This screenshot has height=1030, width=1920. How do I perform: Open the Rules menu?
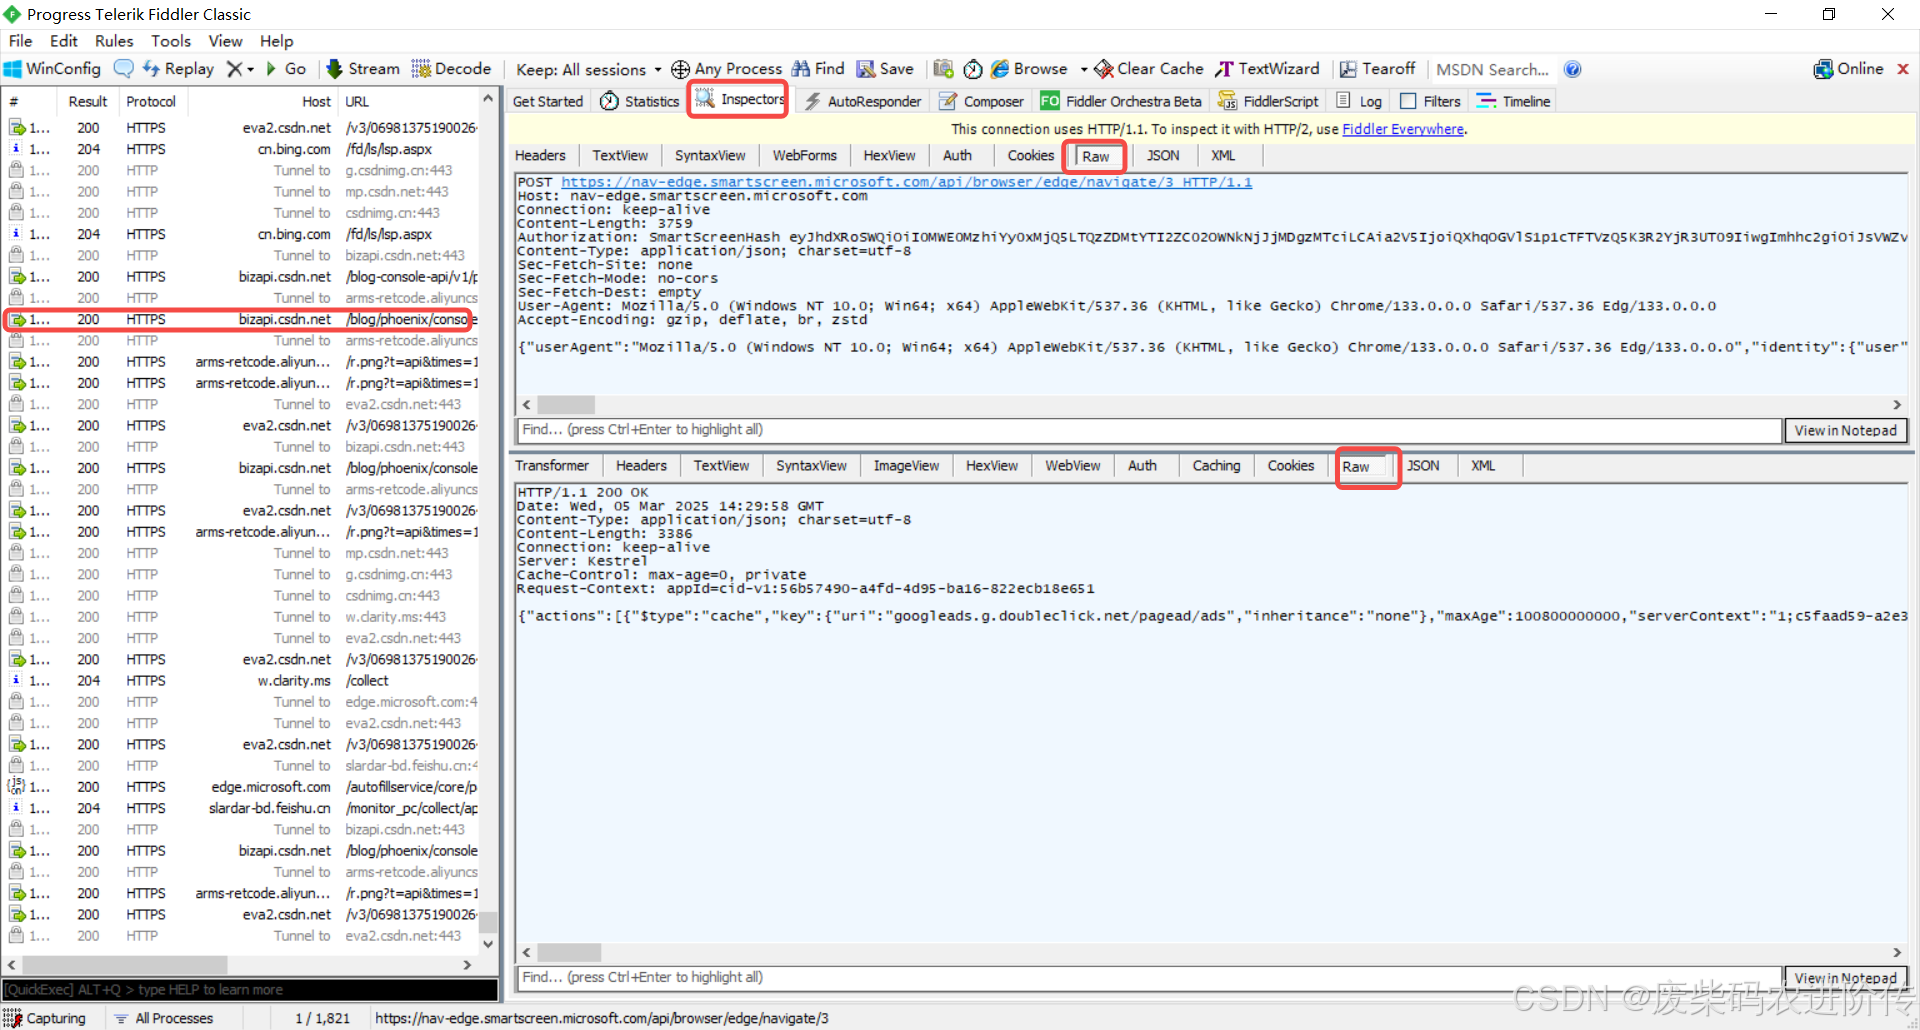[114, 41]
